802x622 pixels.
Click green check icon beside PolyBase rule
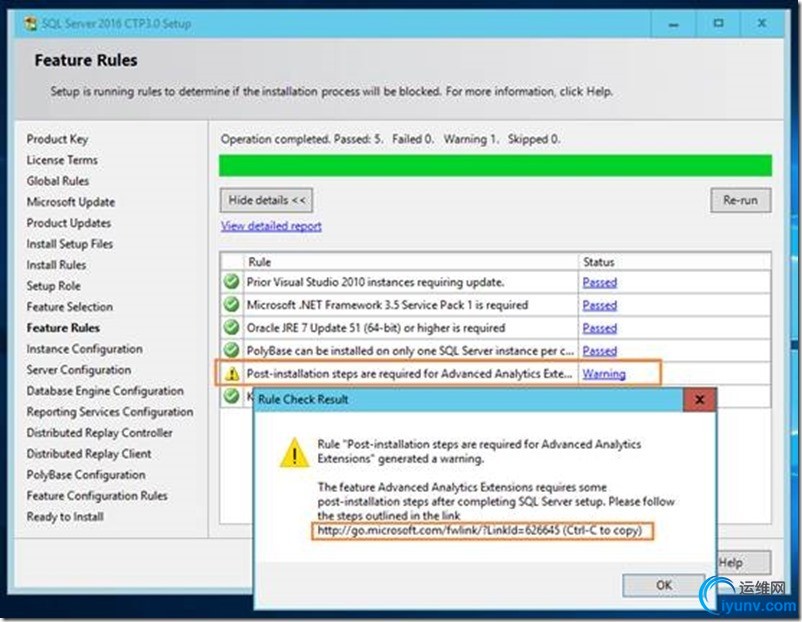[232, 350]
